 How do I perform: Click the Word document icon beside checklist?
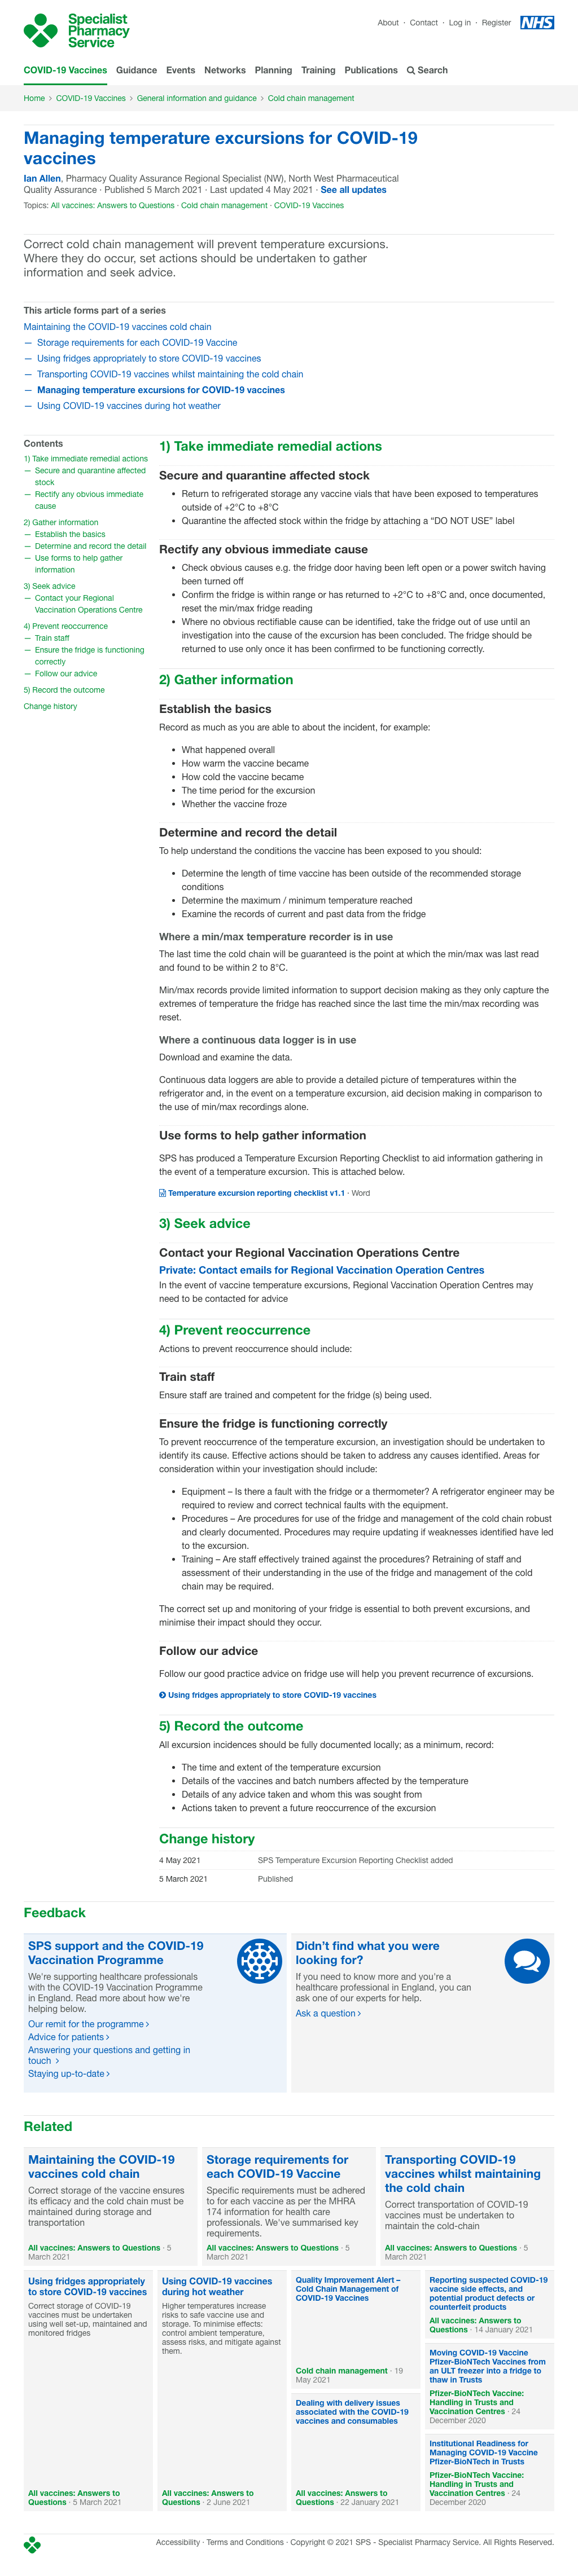tap(163, 1193)
